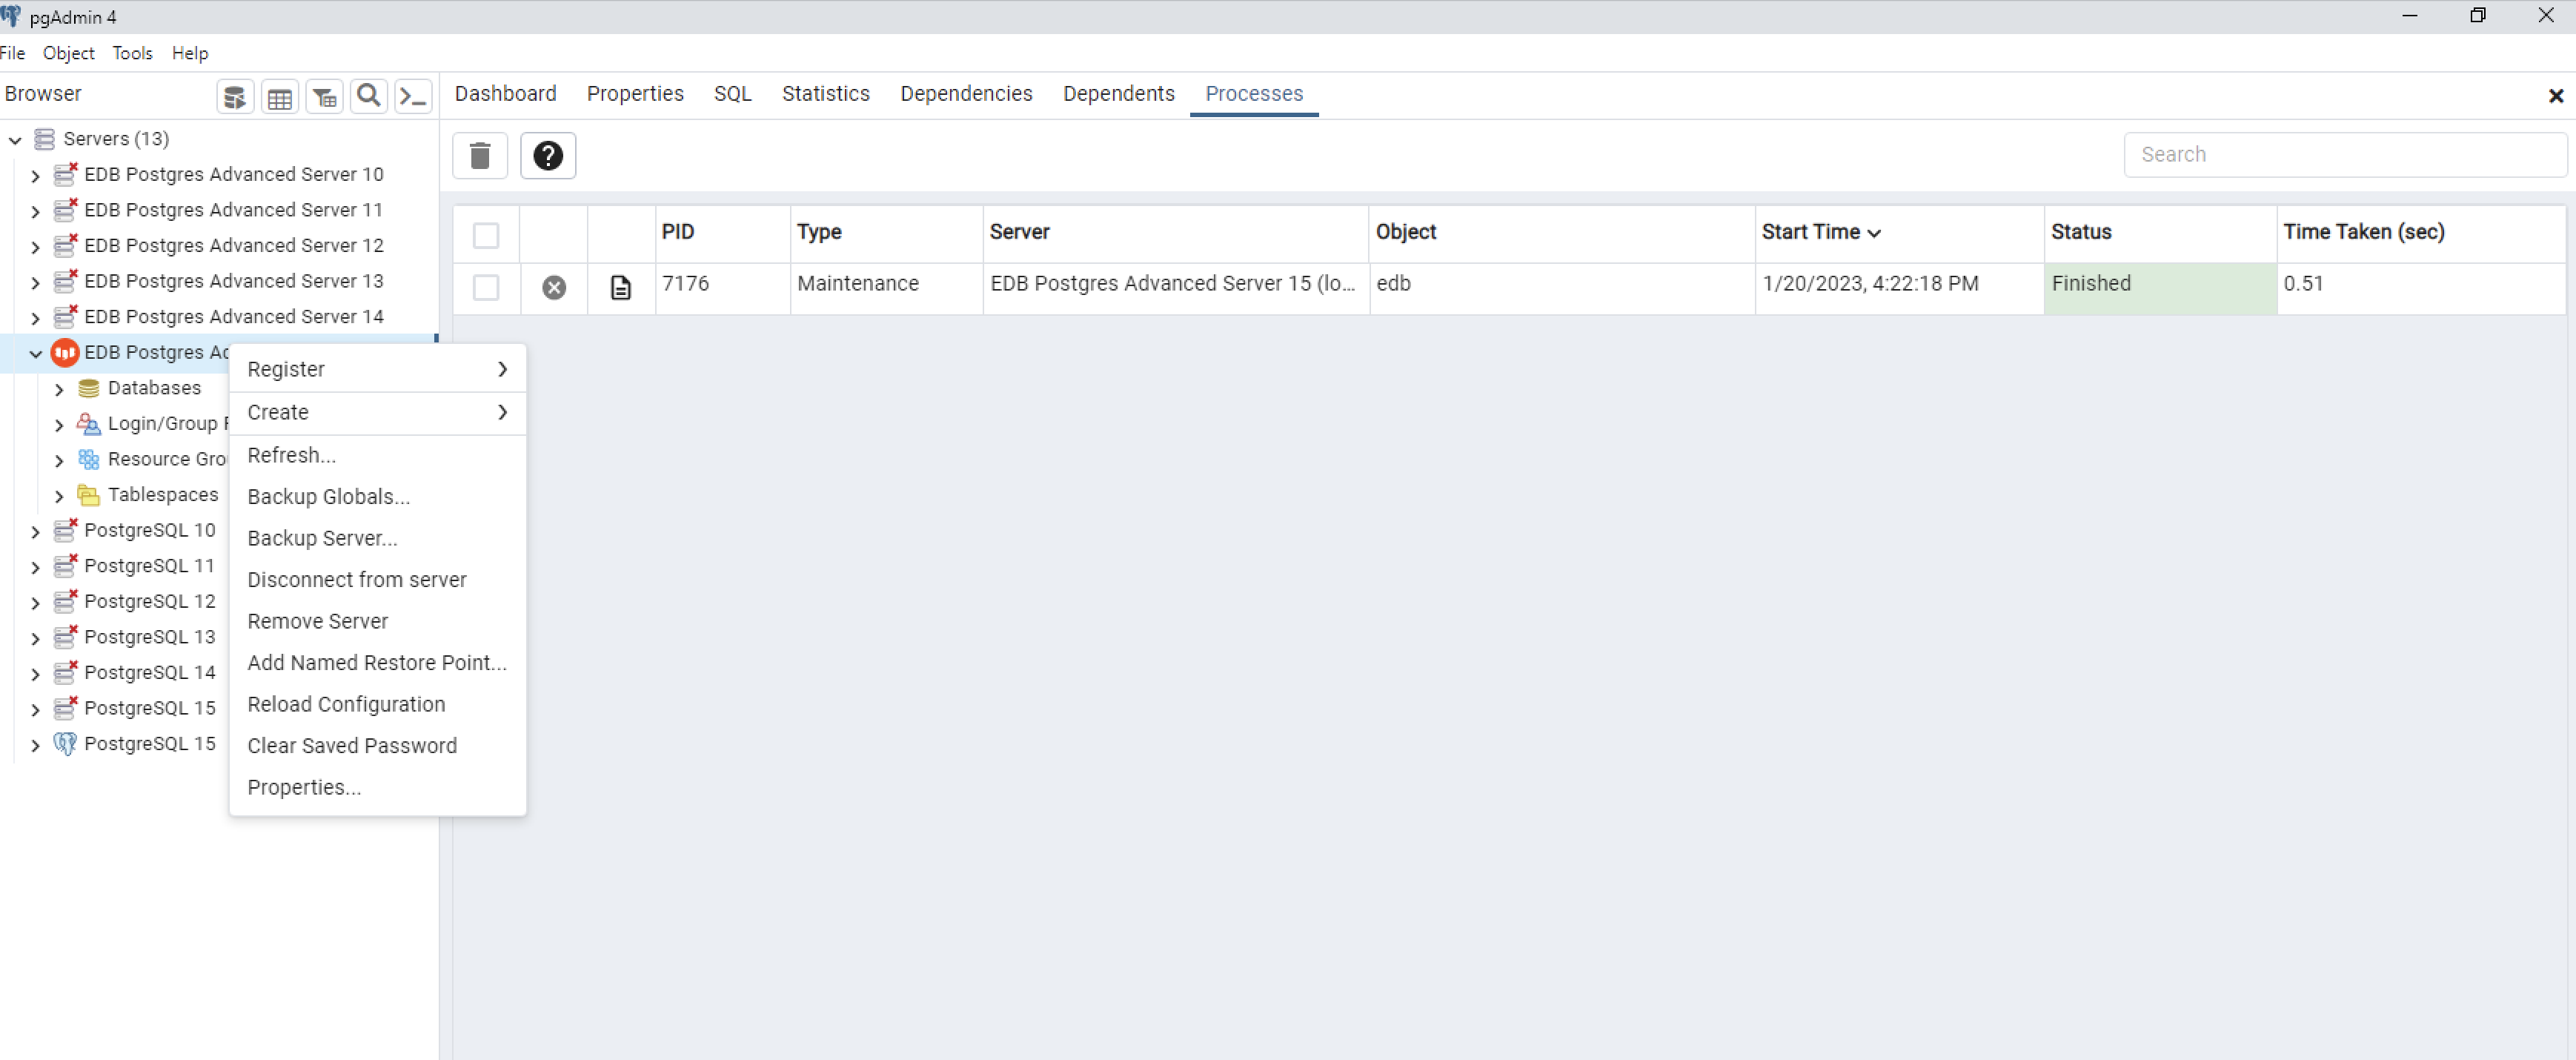2576x1060 pixels.
Task: Open the Search Objects magnifier icon
Action: (368, 96)
